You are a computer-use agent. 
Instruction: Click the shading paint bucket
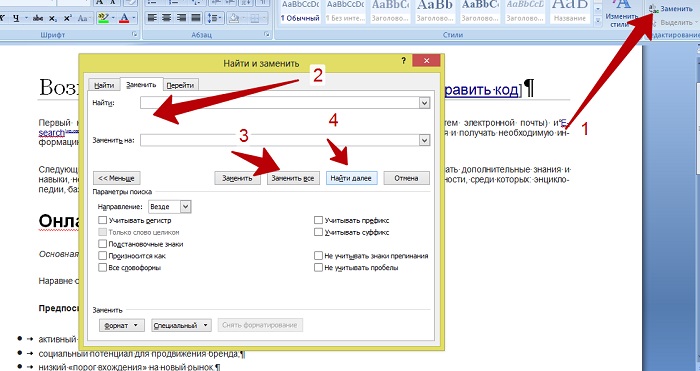234,18
